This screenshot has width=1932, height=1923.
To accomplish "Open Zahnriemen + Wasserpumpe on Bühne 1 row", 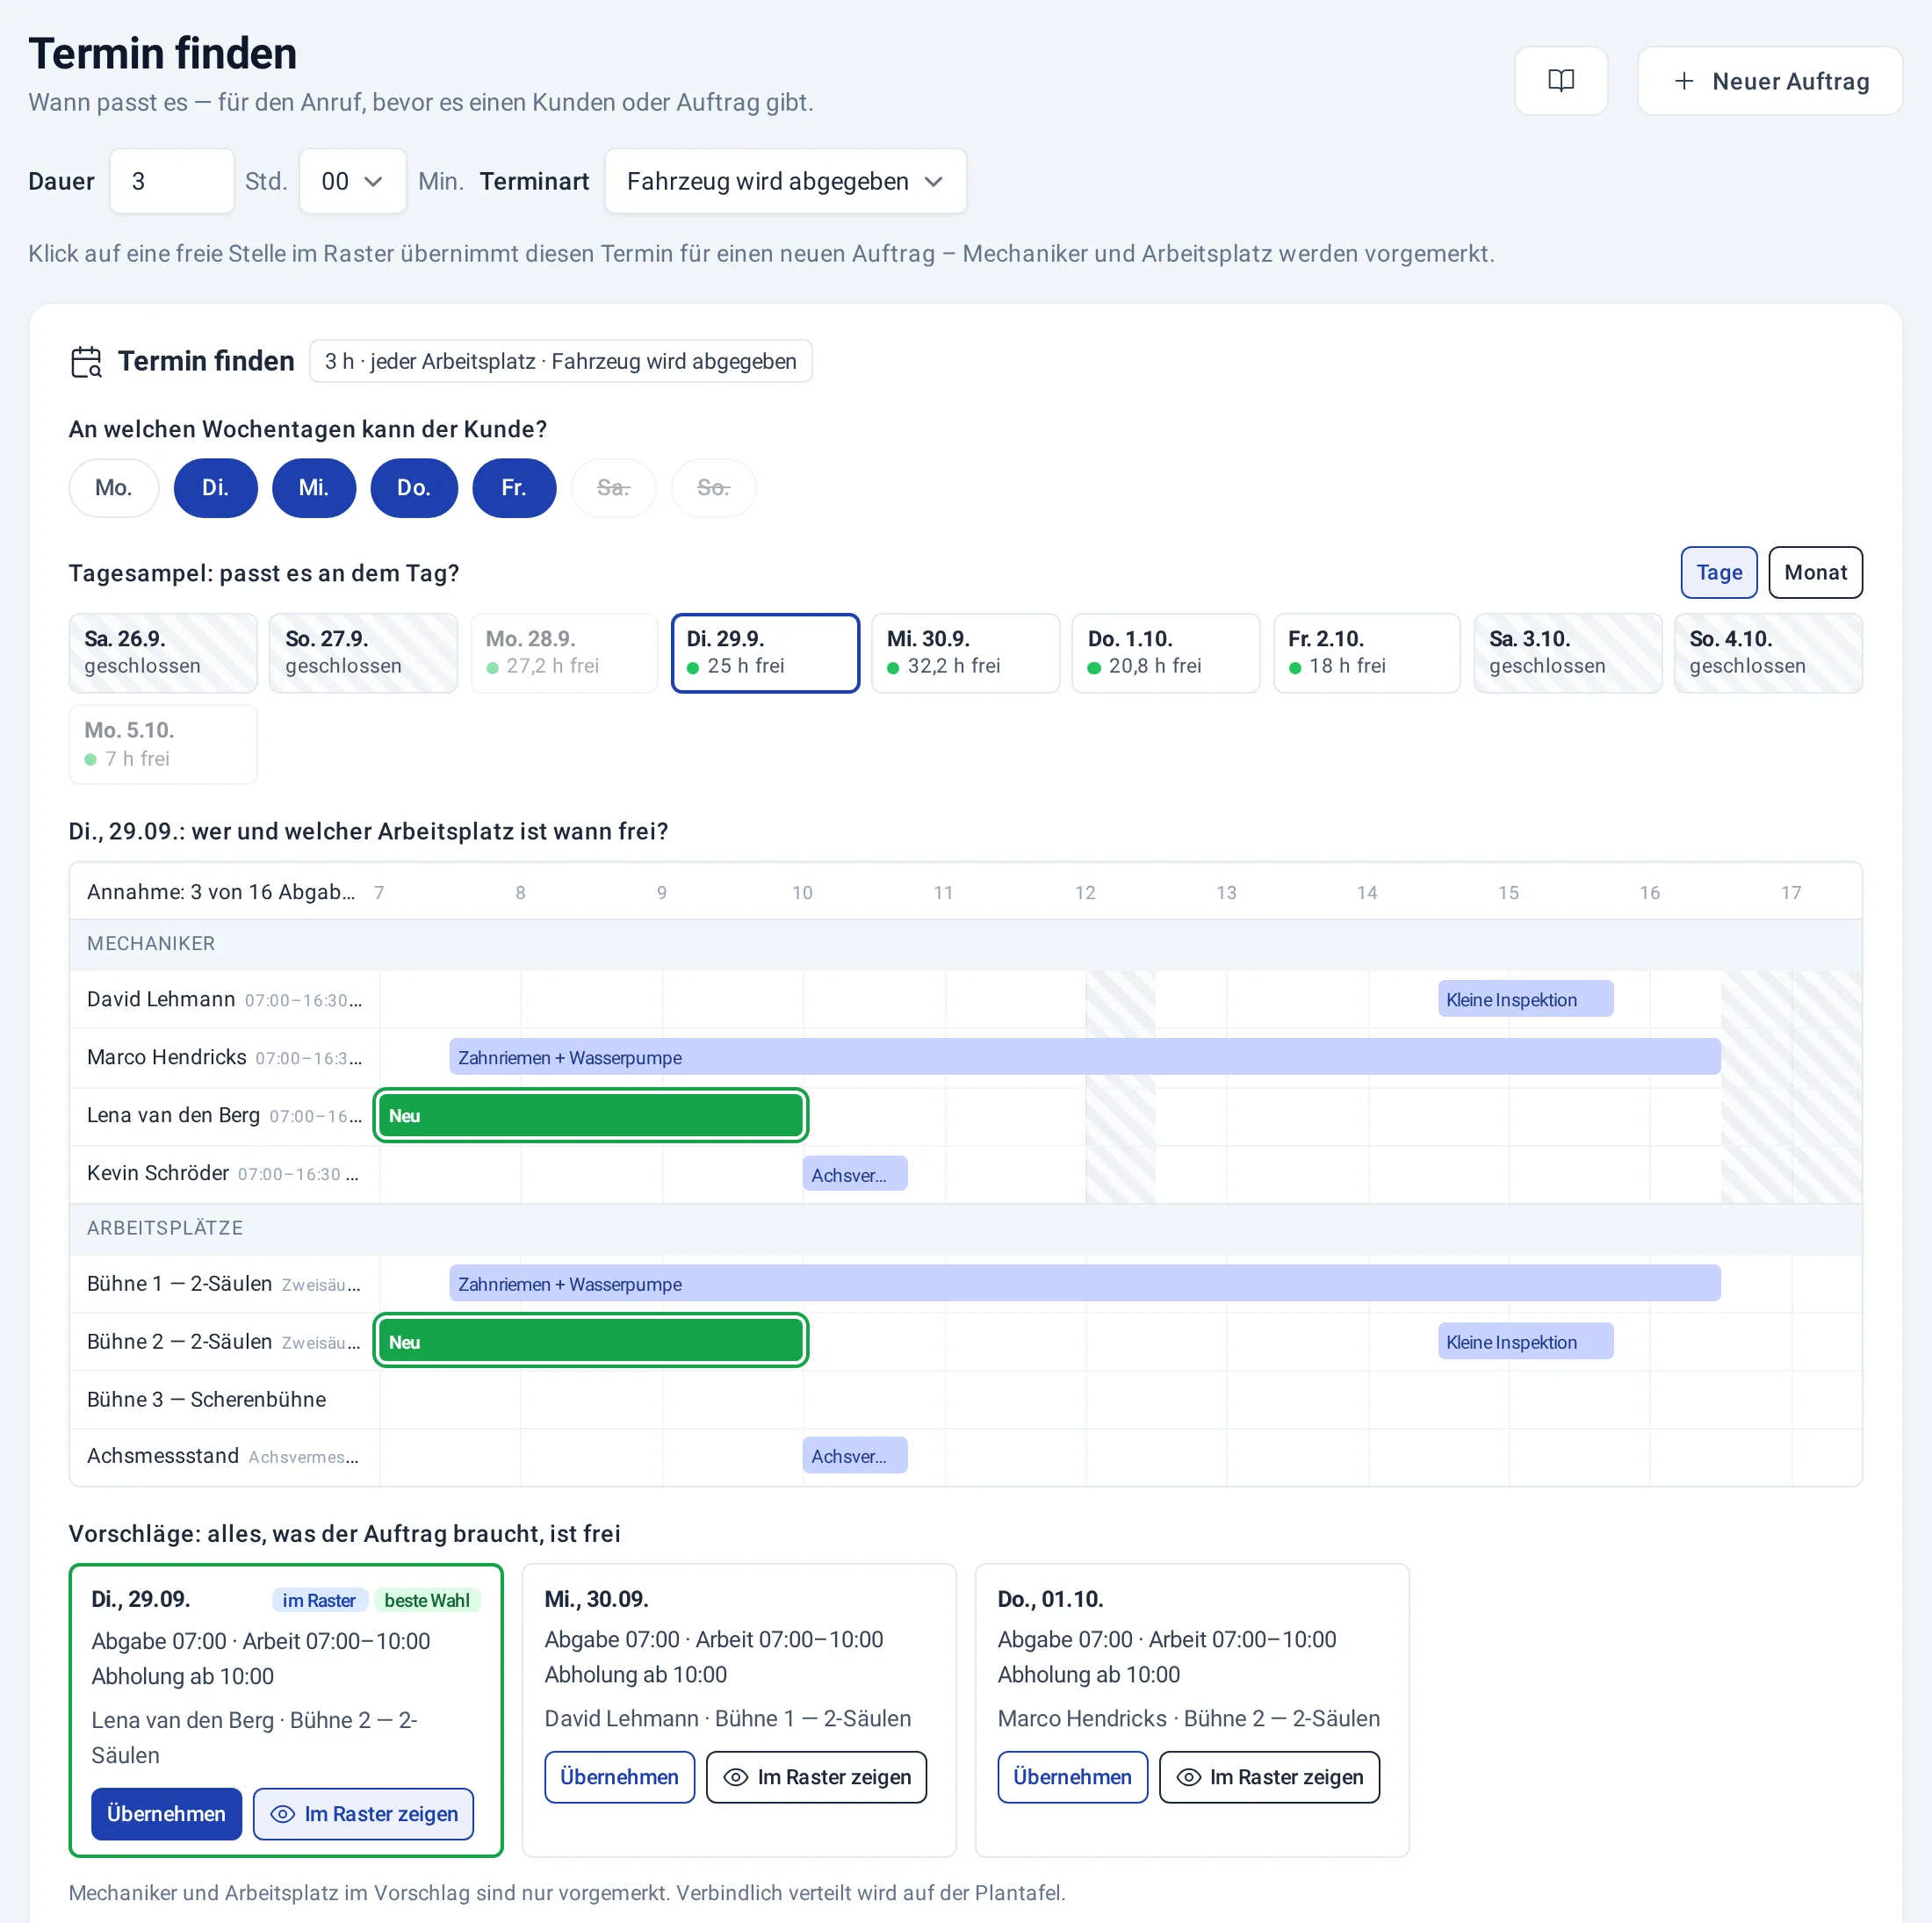I will pos(1085,1283).
